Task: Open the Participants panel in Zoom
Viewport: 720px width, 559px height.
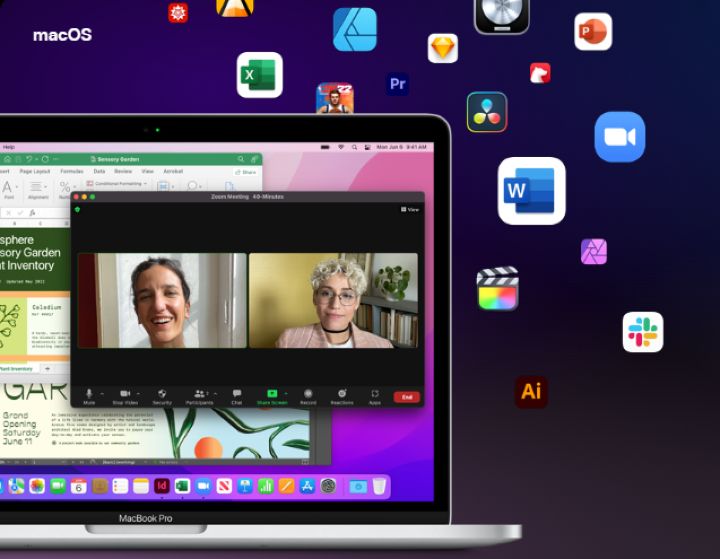Action: click(x=199, y=394)
